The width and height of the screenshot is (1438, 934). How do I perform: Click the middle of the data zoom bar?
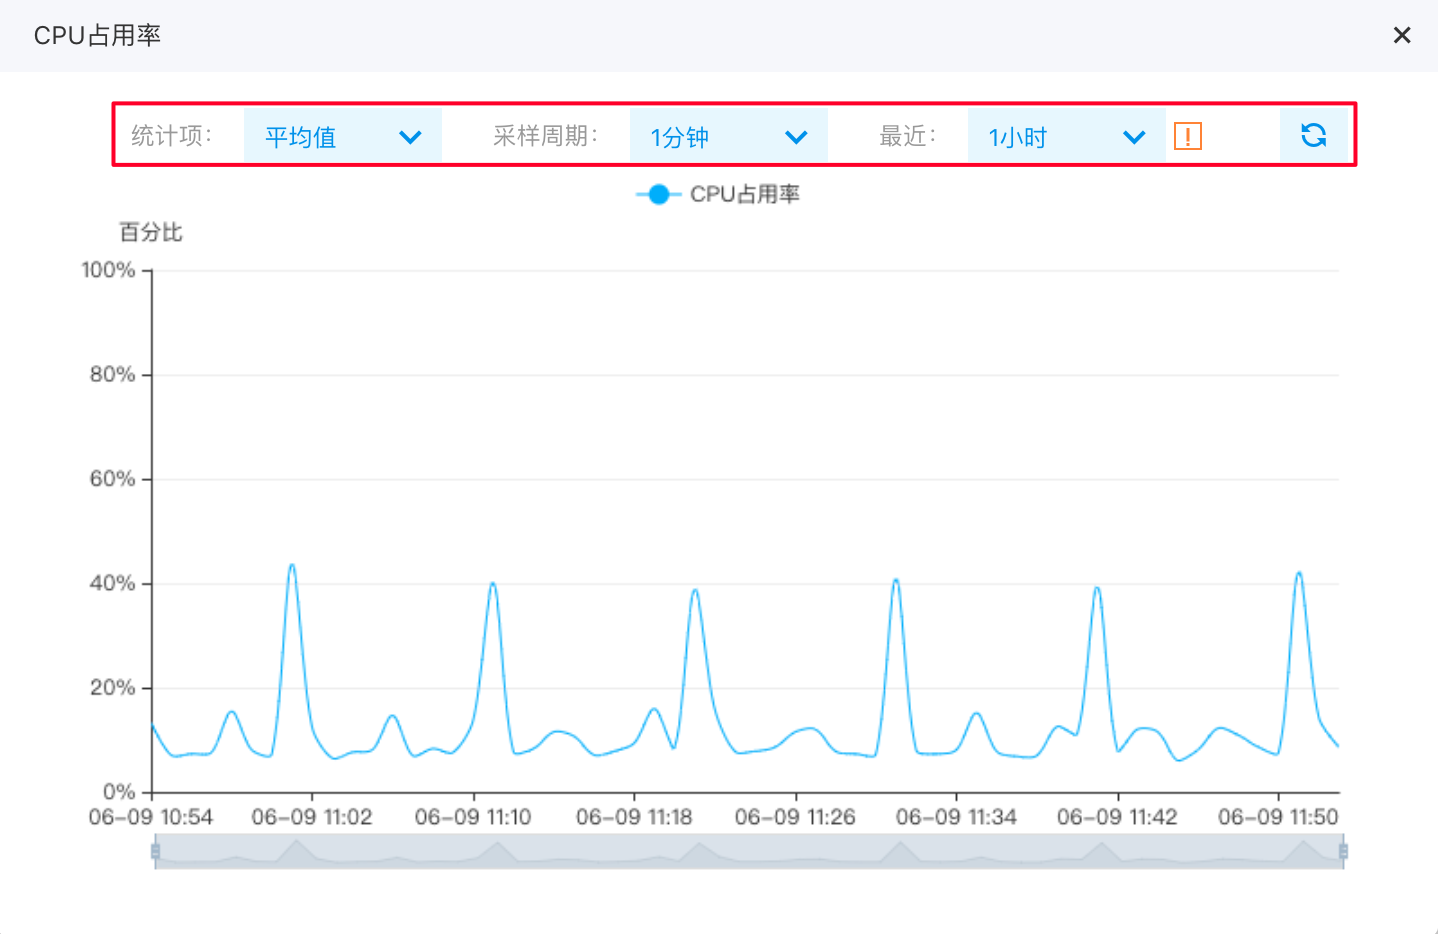[749, 851]
